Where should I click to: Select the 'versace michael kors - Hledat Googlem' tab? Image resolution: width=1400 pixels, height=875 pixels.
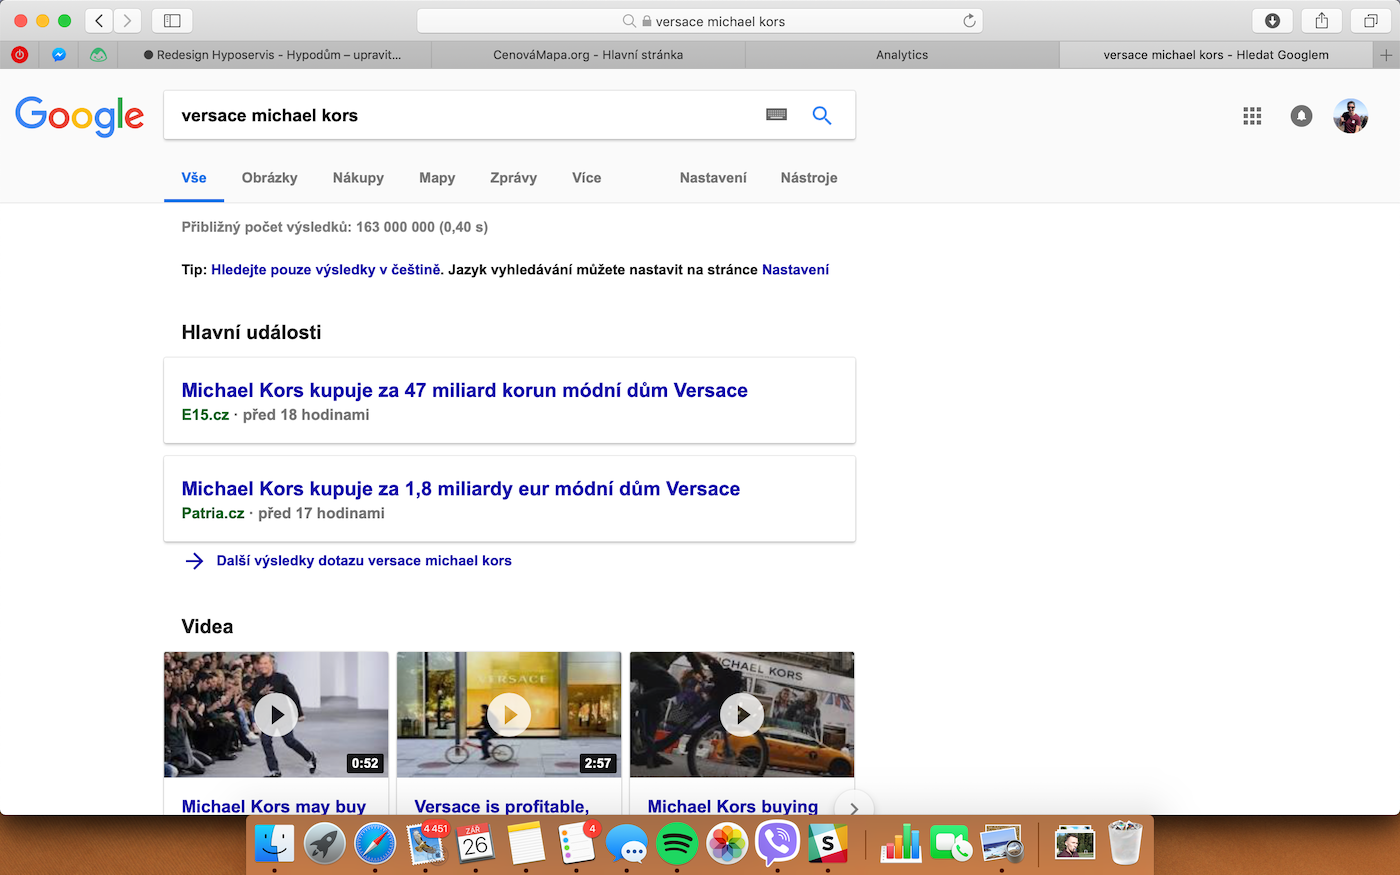tap(1216, 55)
